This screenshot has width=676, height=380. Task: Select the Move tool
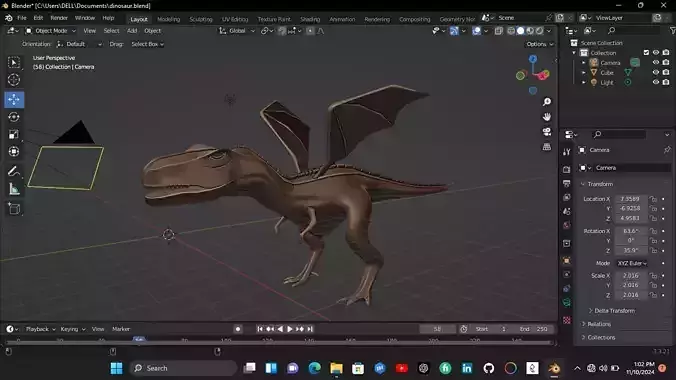tap(14, 100)
